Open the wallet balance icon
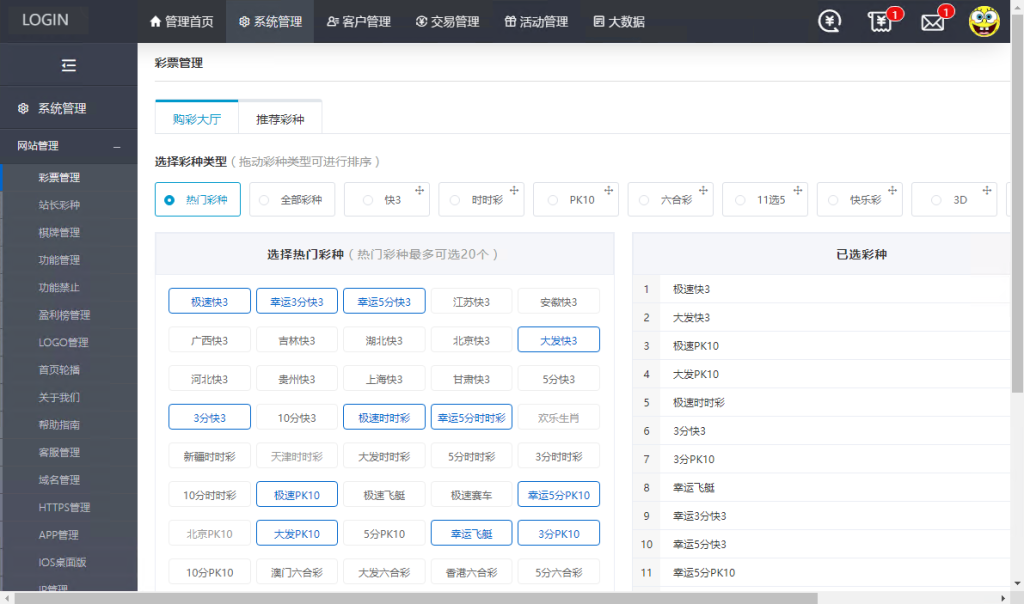Image resolution: width=1024 pixels, height=604 pixels. pyautogui.click(x=829, y=21)
